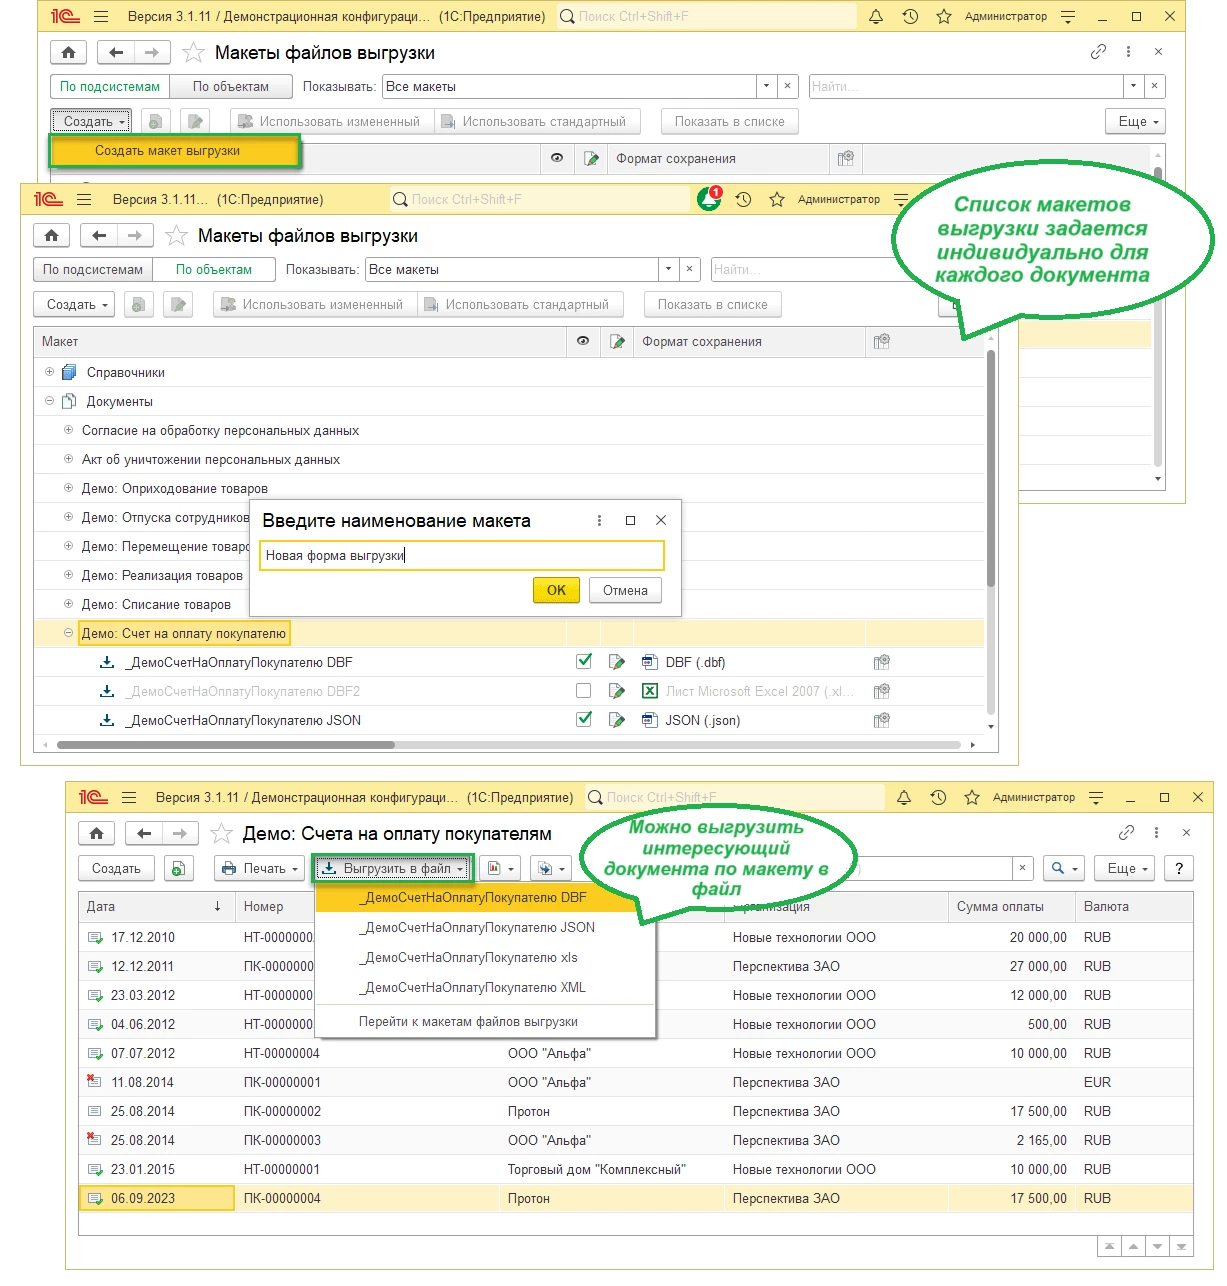Click settings icon at end of JSON row
The image size is (1227, 1286).
881,720
